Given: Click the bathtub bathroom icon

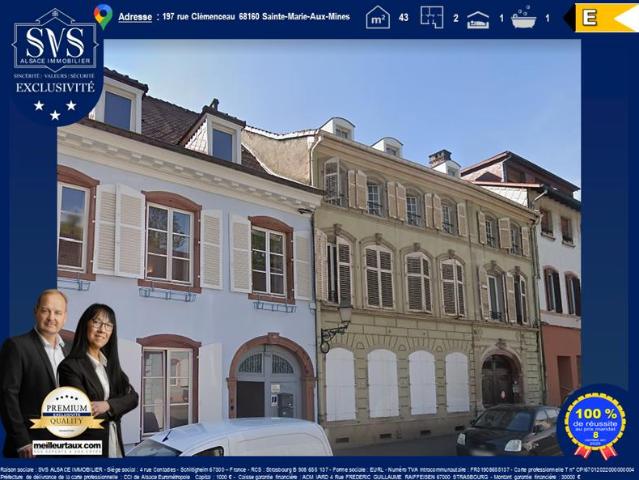Looking at the screenshot, I should (524, 18).
